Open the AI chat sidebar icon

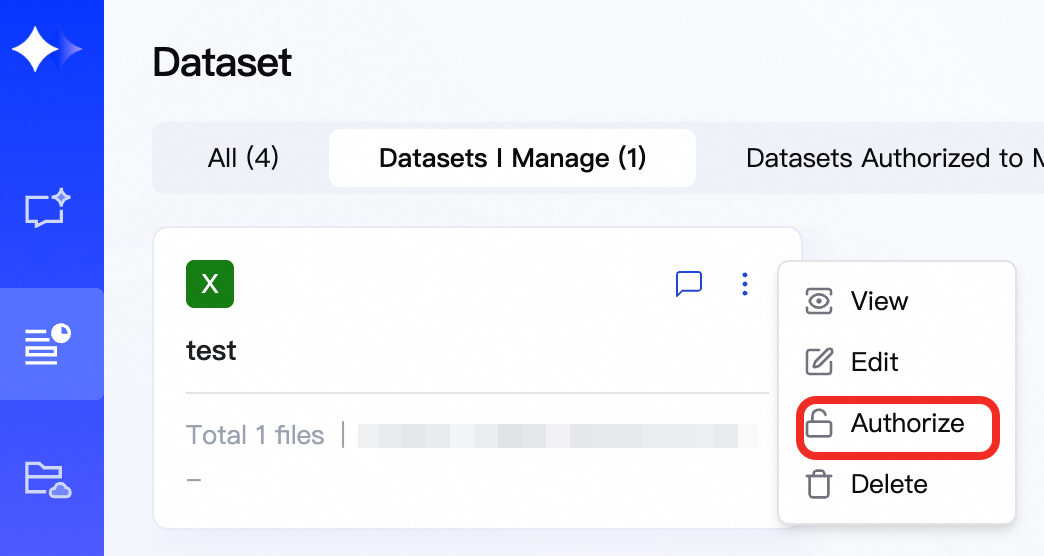47,209
